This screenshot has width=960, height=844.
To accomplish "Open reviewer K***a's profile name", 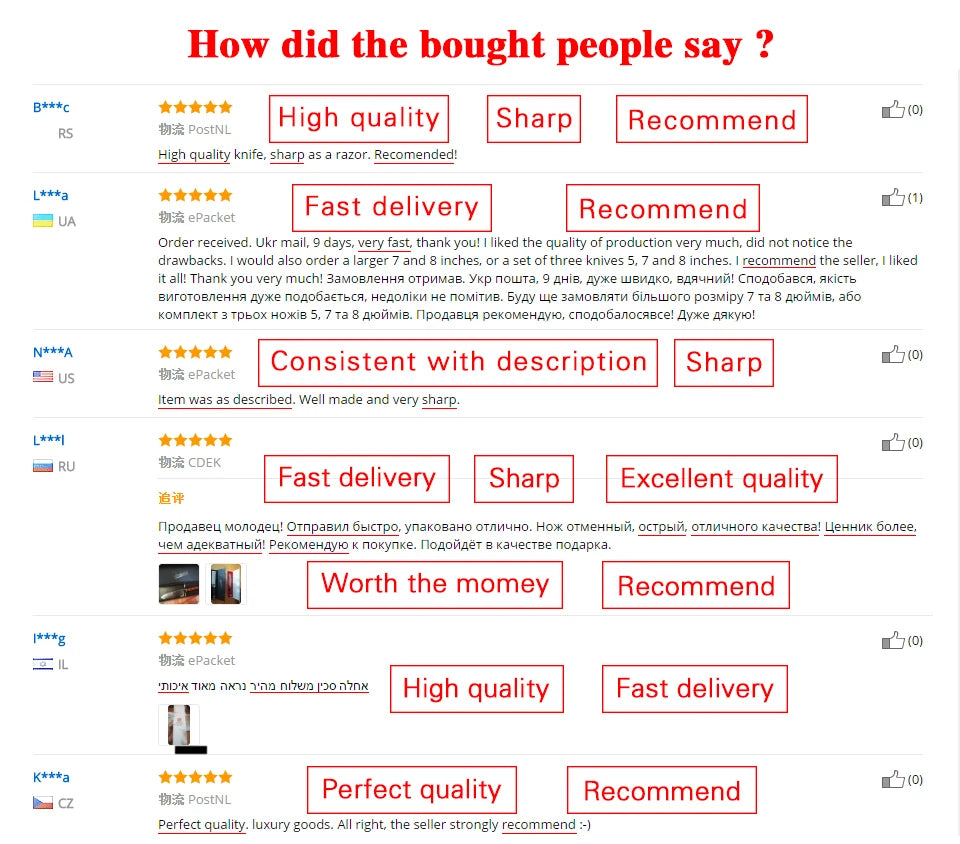I will click(x=51, y=778).
